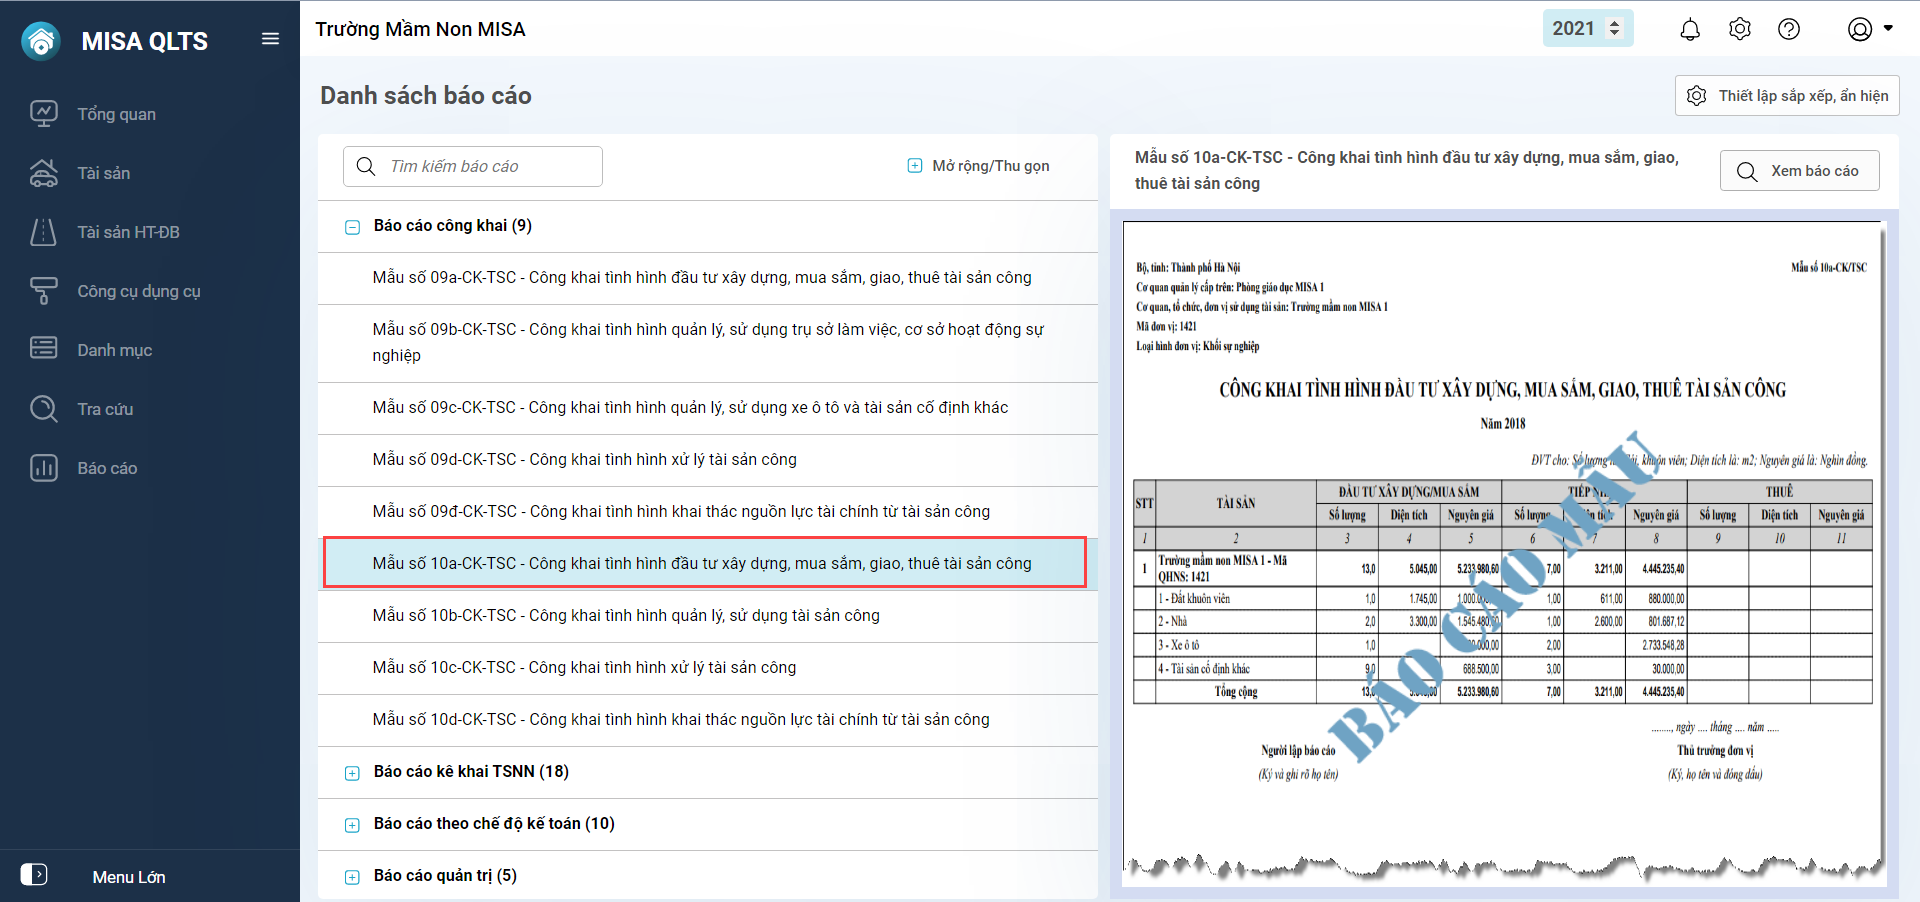
Task: Select report Mẫu số 10b-CK-TSC
Action: (x=708, y=616)
